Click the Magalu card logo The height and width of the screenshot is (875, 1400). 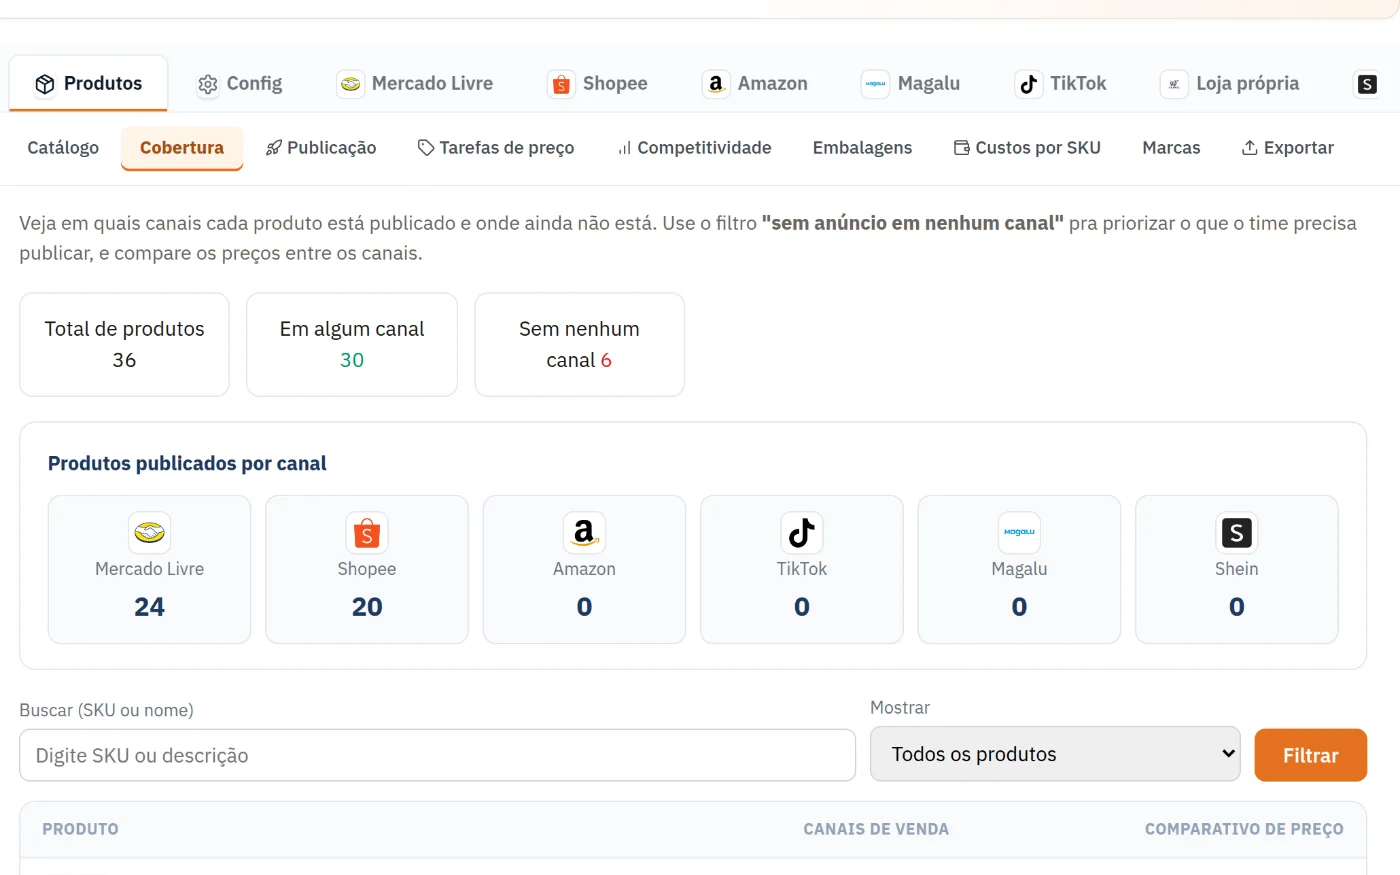1019,533
